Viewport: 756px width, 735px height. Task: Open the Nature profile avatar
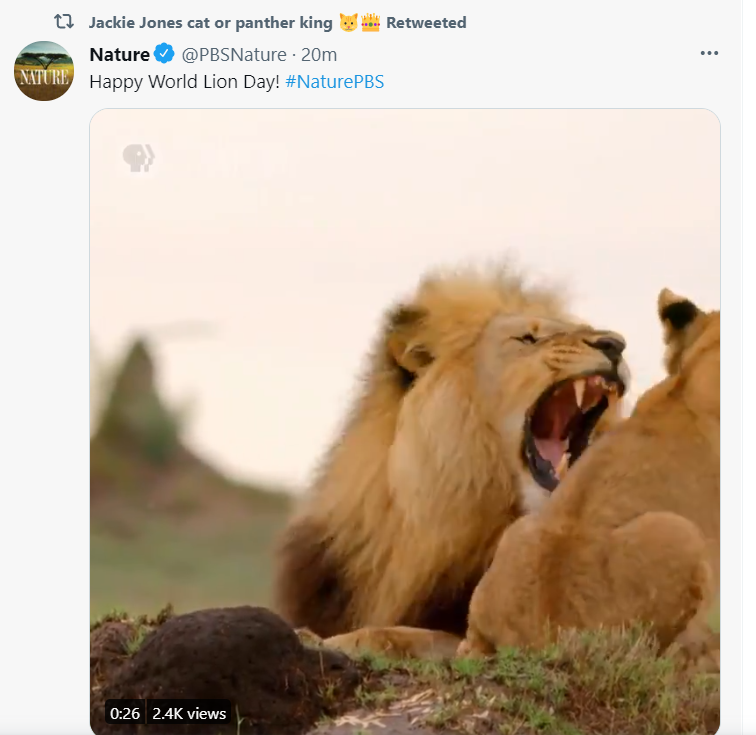pyautogui.click(x=44, y=71)
